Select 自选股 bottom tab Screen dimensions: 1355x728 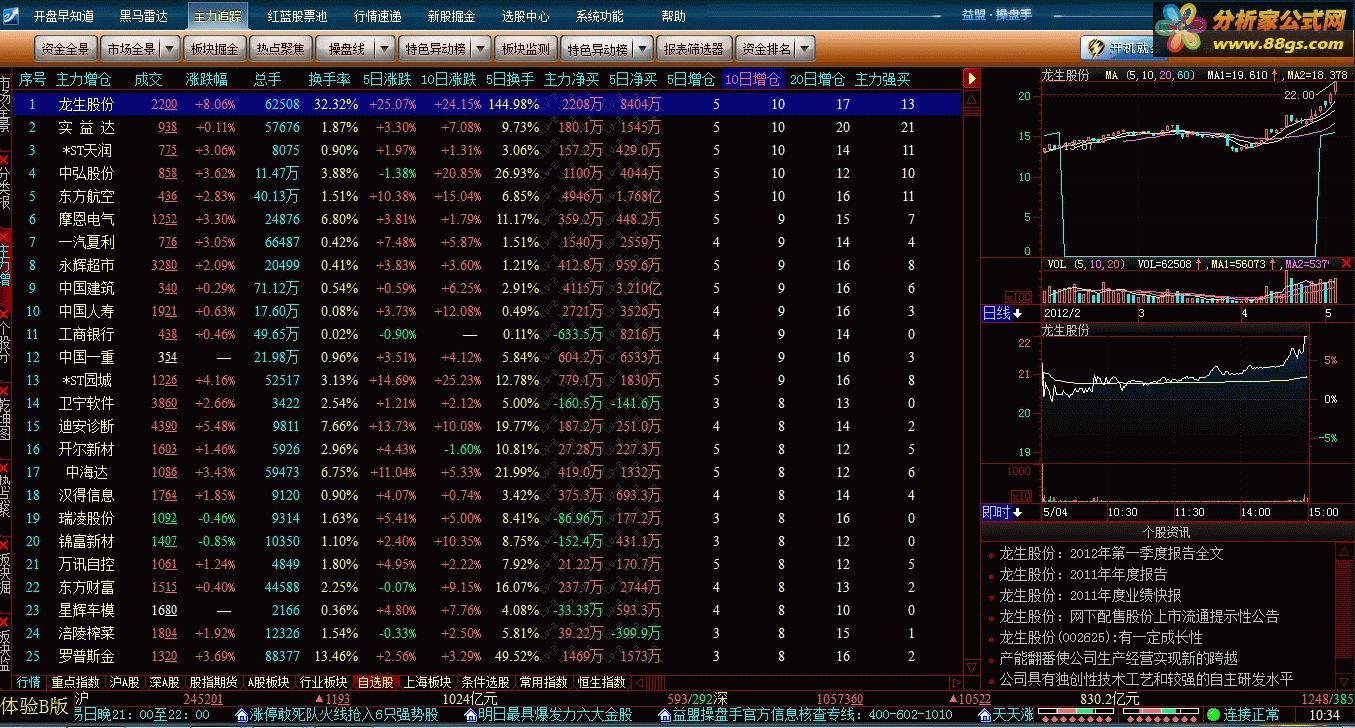(376, 682)
